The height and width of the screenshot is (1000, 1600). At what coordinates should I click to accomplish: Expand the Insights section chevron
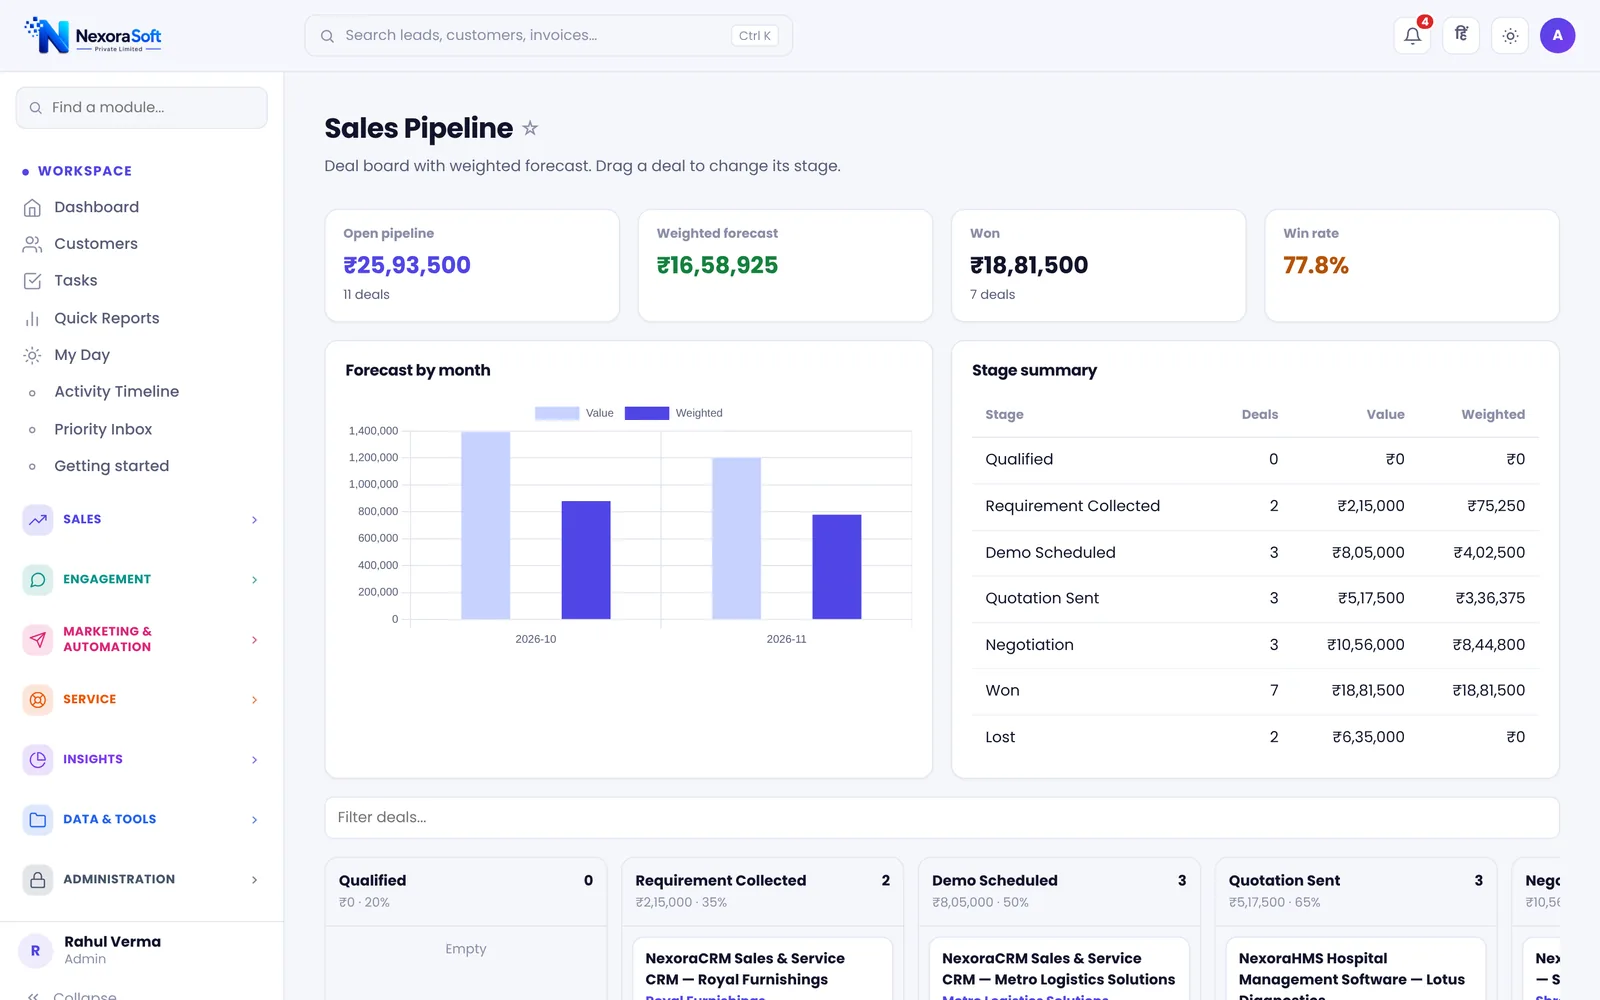point(254,760)
